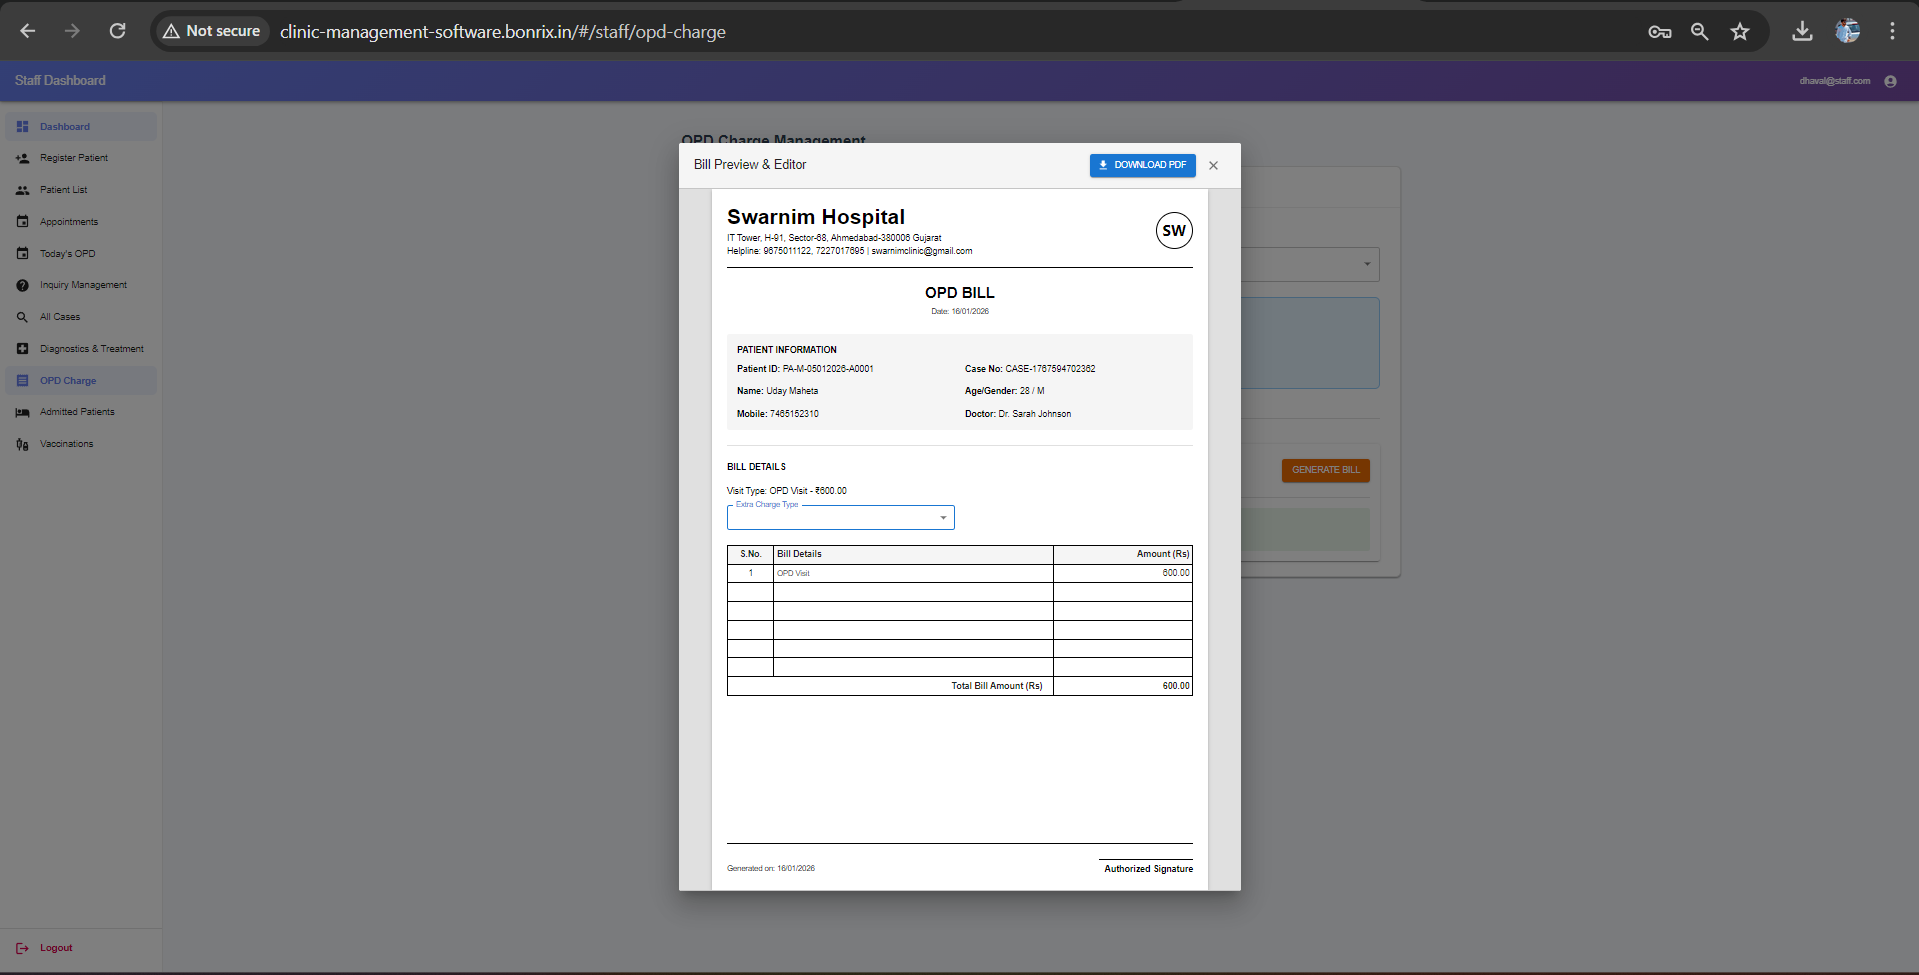
Task: Click the Vaccinations syringe icon
Action: point(22,443)
